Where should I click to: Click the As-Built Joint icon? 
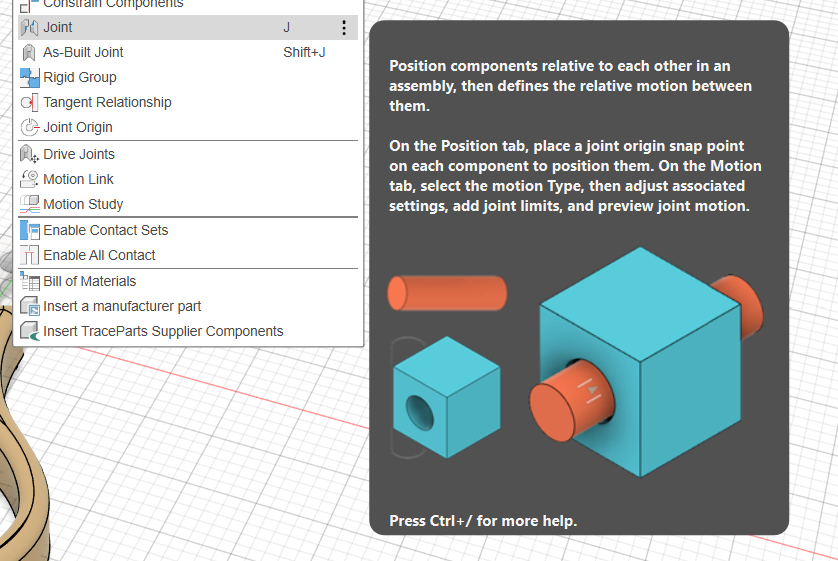pyautogui.click(x=29, y=53)
